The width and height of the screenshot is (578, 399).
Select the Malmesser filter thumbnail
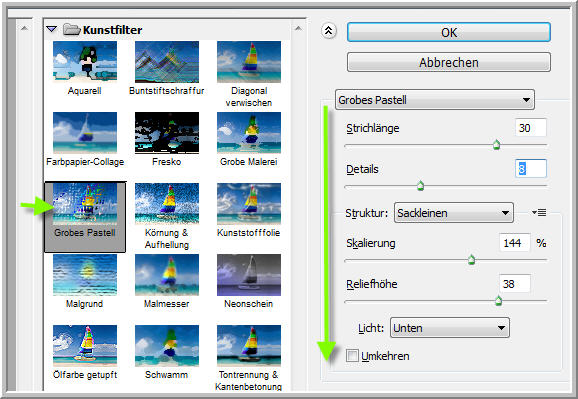point(167,275)
